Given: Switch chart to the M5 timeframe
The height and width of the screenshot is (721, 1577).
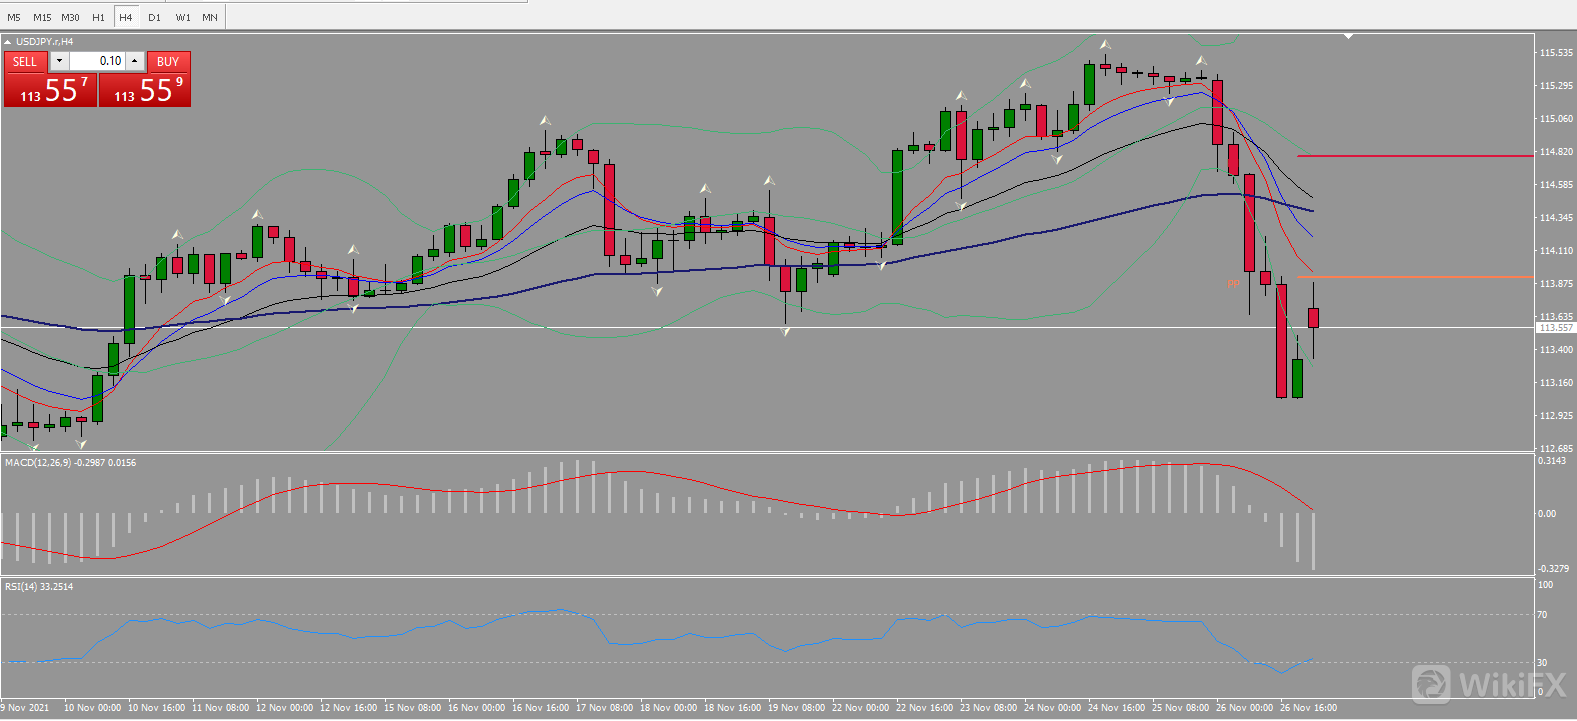Looking at the screenshot, I should [x=14, y=17].
